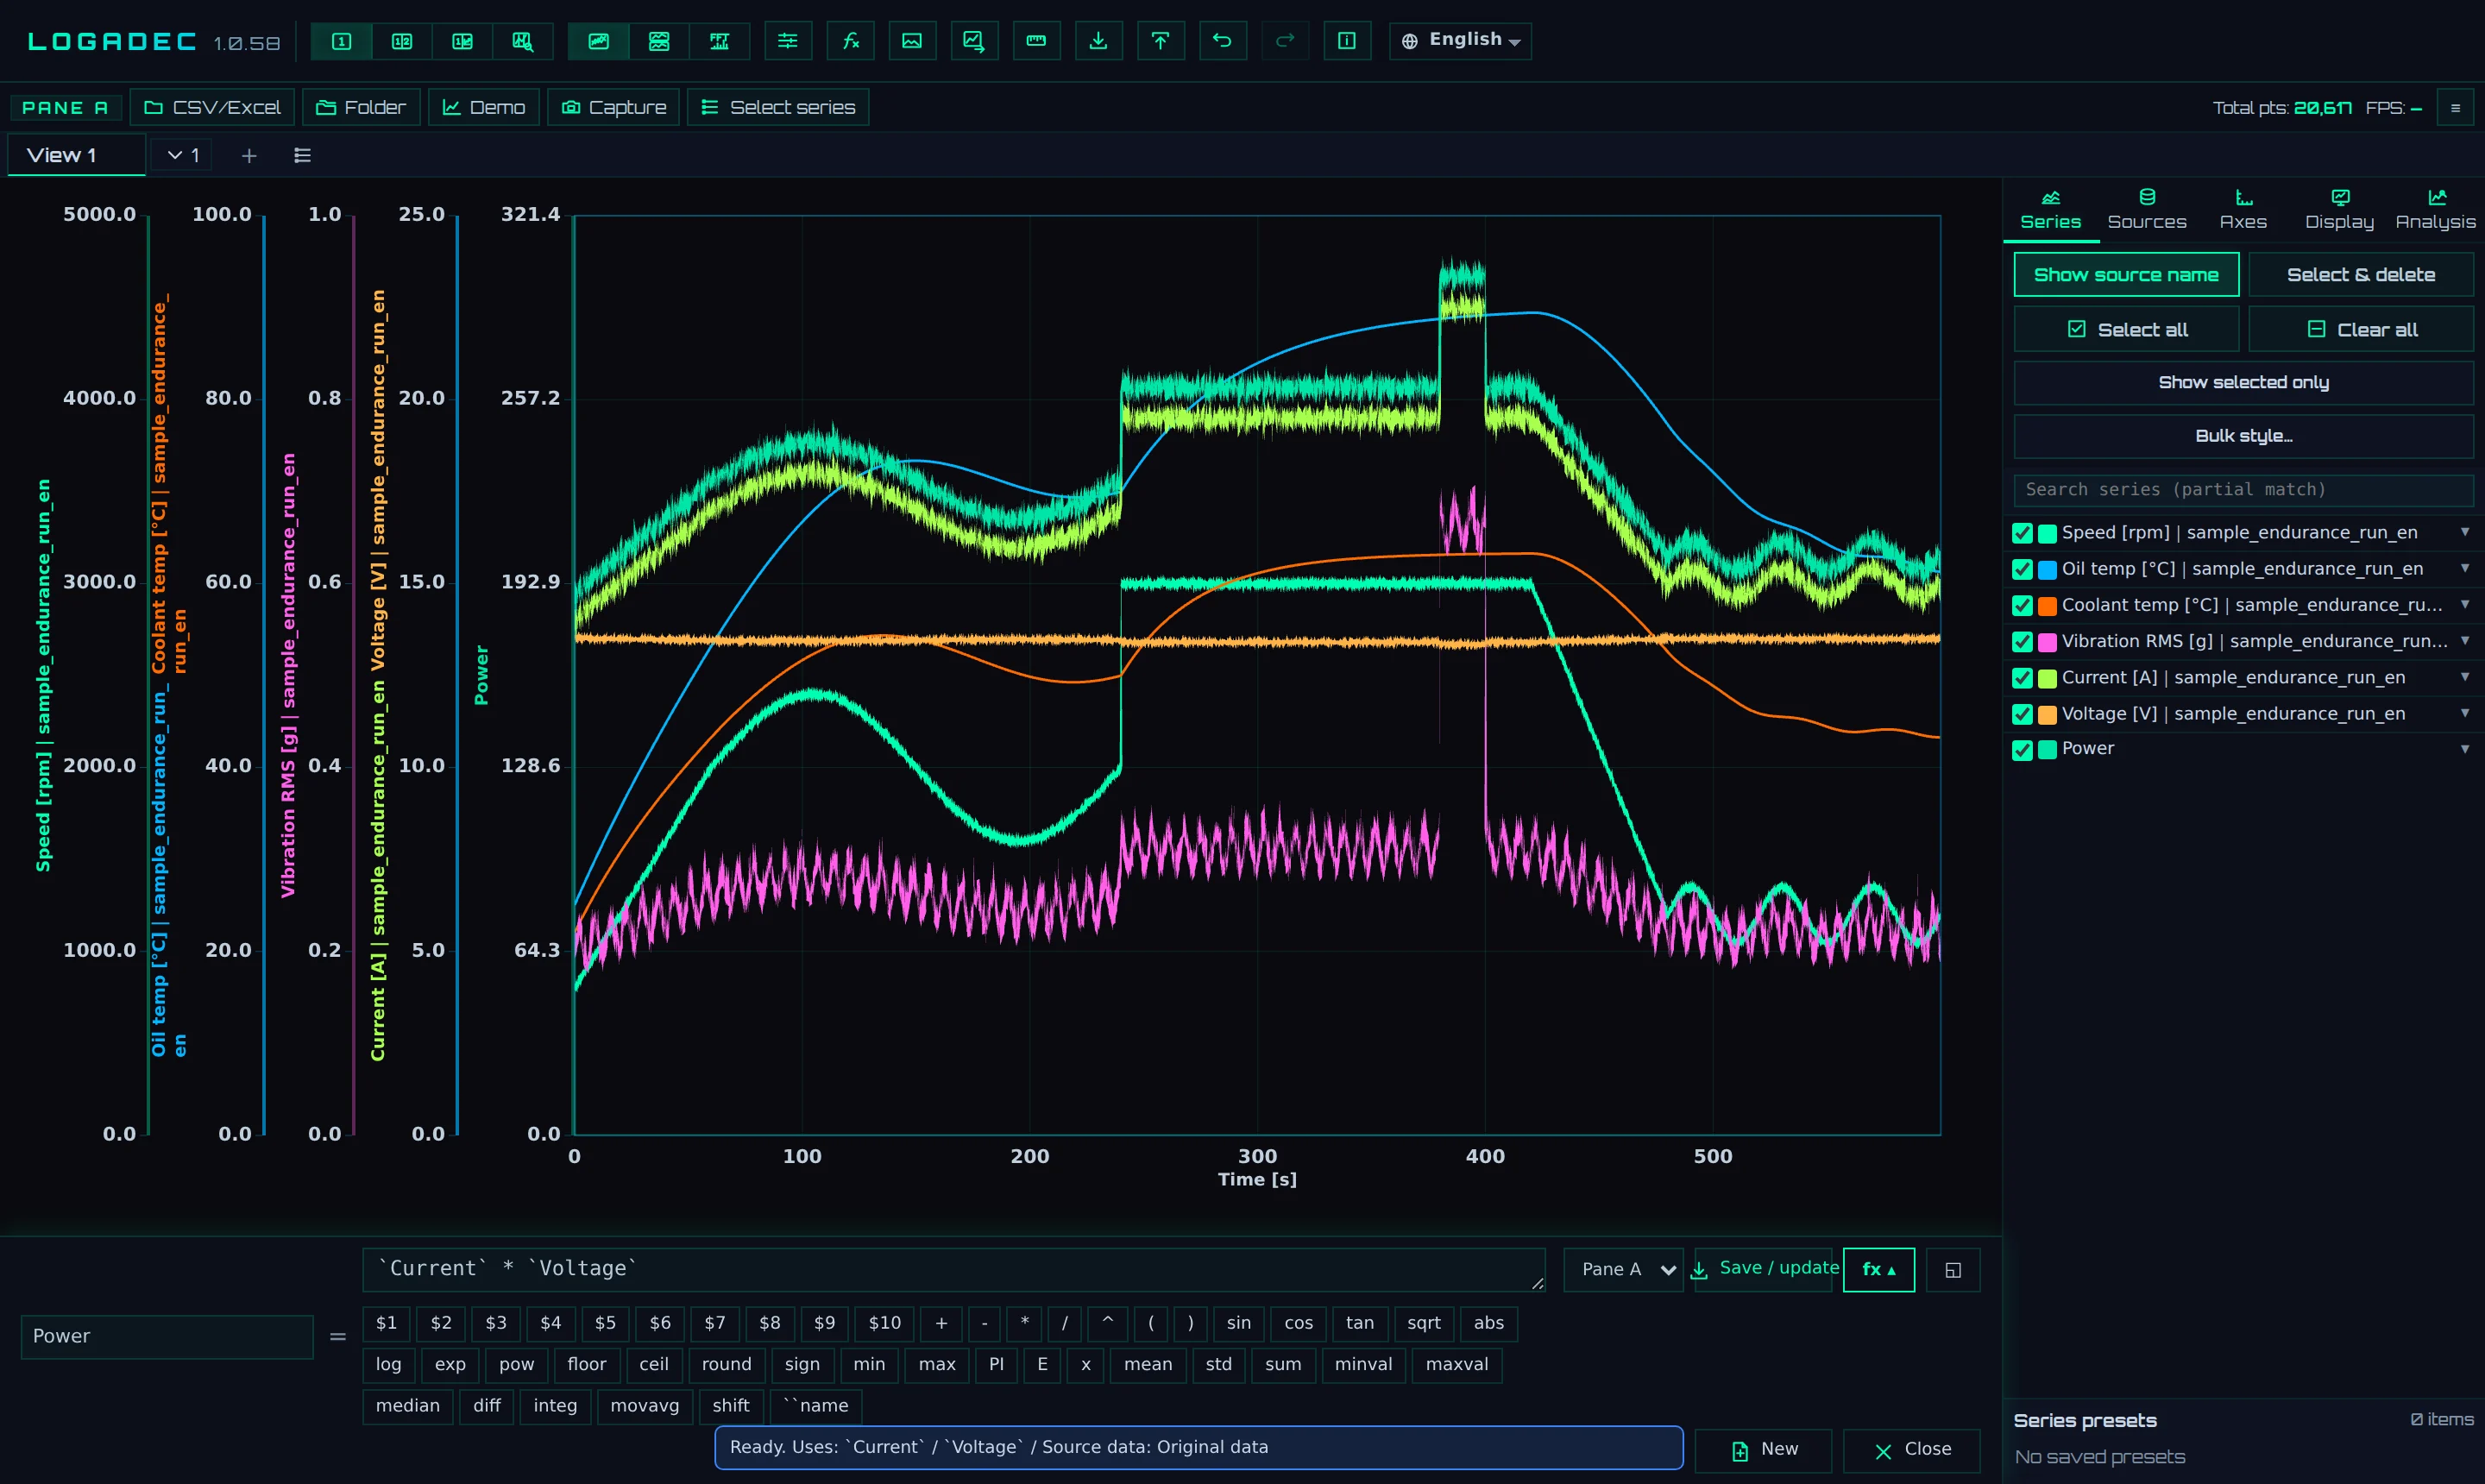Expand the Voltage [V] series options arrow

(2465, 713)
